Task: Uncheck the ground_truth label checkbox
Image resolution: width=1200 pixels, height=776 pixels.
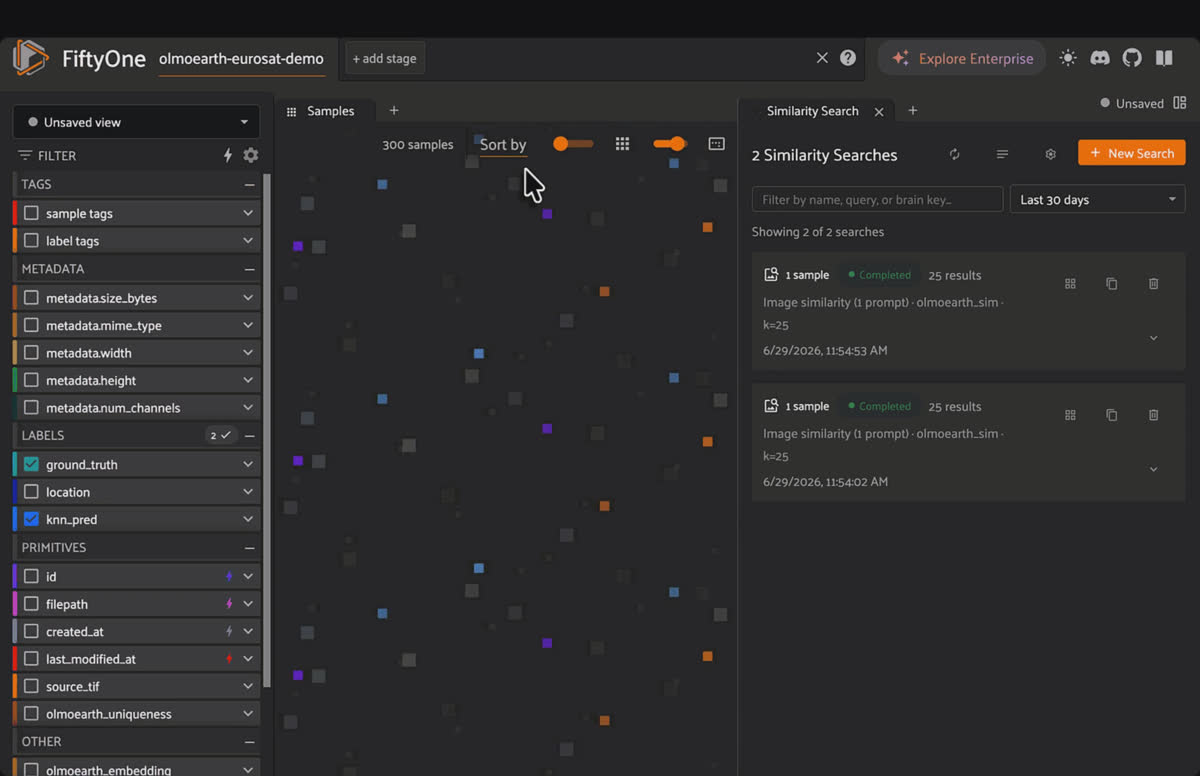Action: (31, 465)
